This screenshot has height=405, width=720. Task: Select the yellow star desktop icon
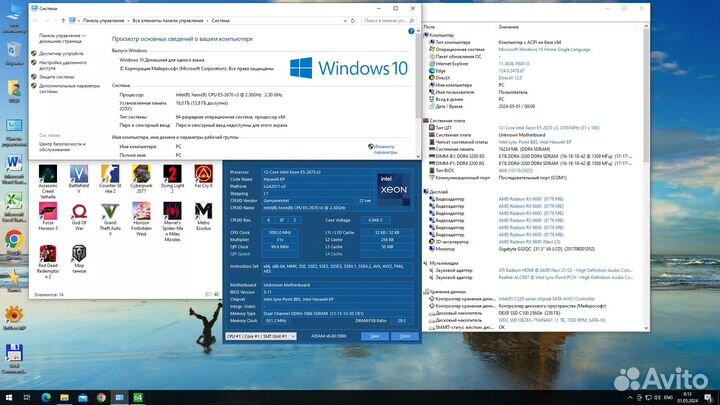coord(14,281)
